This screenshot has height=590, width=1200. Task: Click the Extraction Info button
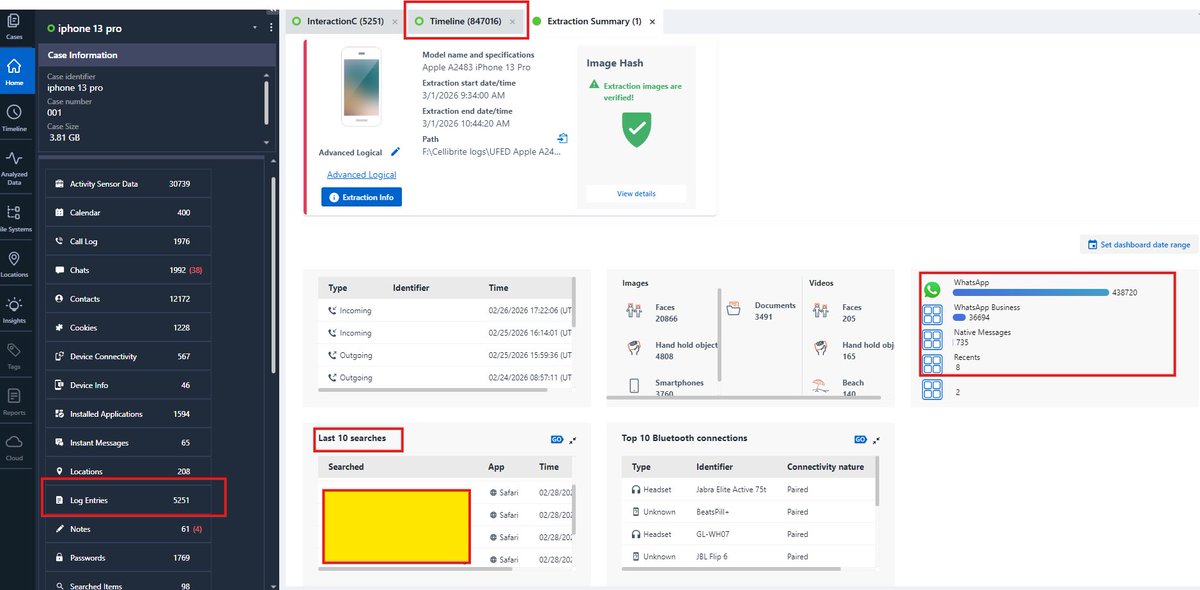(x=361, y=197)
